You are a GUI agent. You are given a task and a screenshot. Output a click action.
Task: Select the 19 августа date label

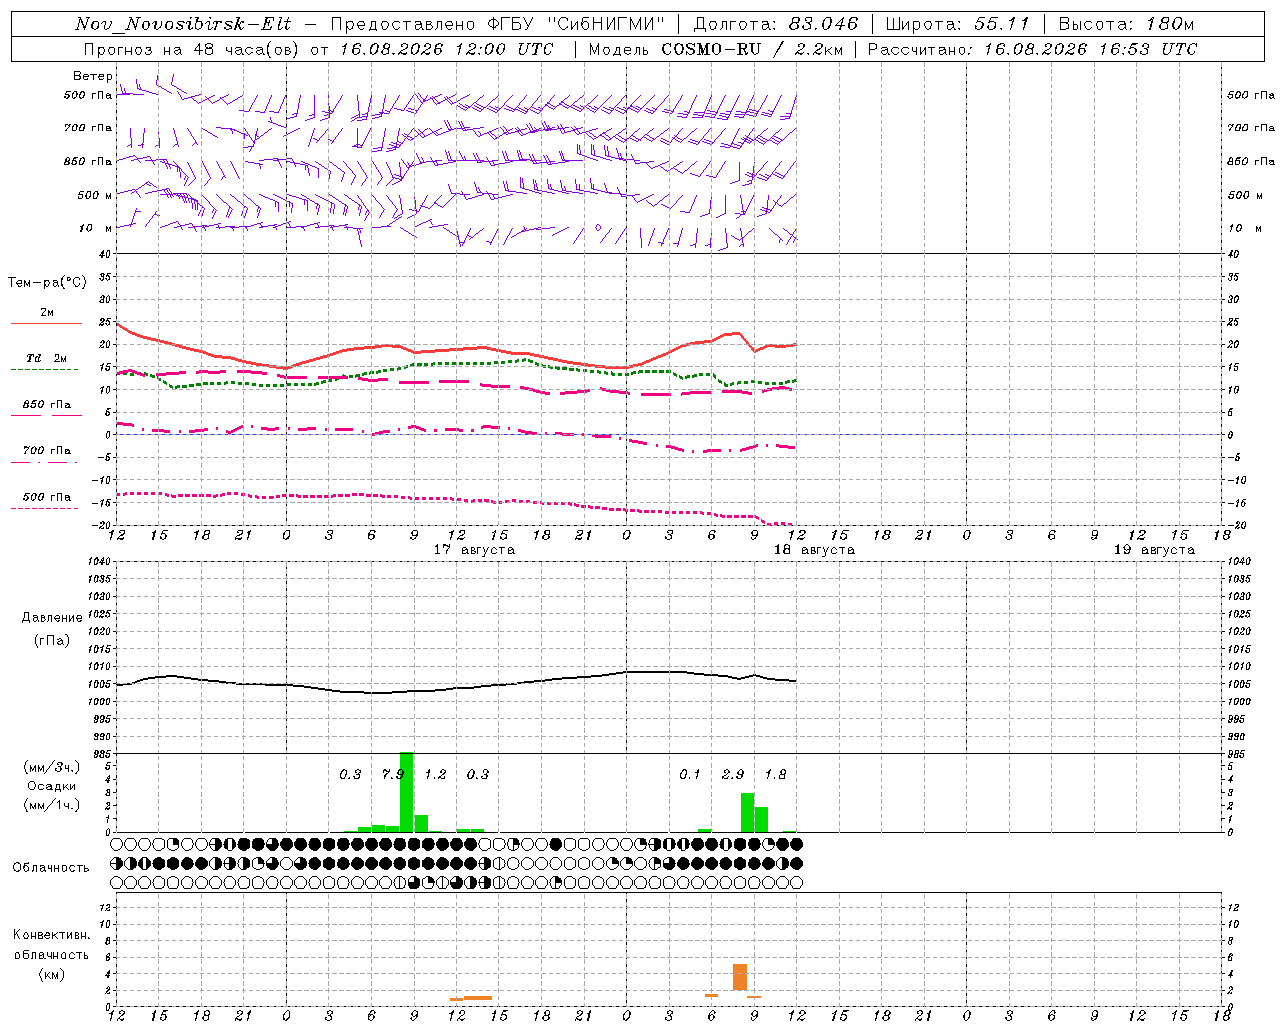1154,550
